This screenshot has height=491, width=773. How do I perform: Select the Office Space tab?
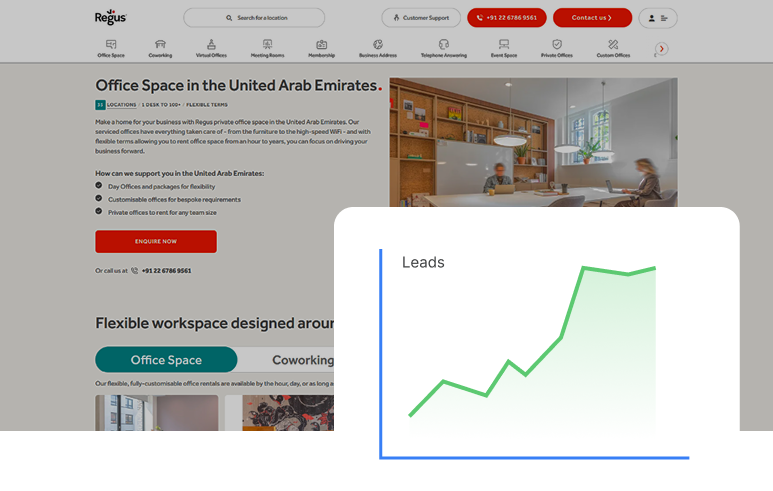[x=166, y=360]
